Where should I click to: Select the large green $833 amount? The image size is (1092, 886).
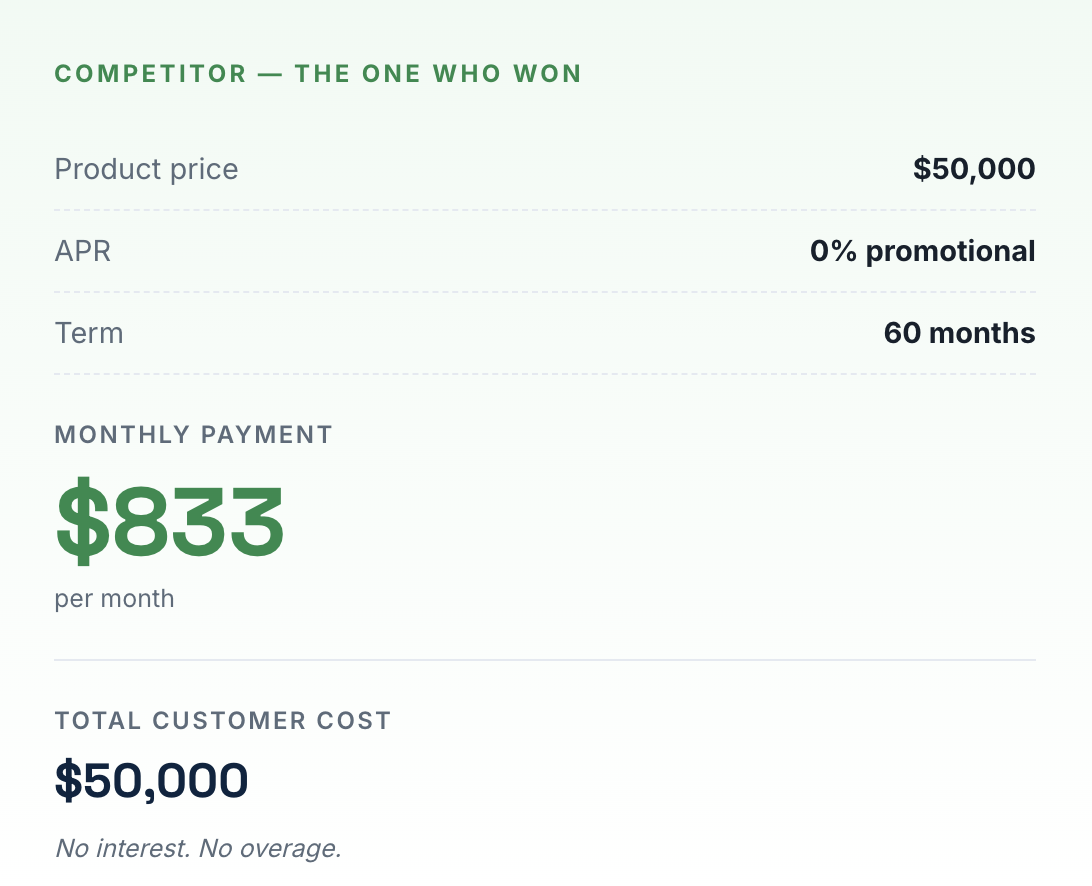(169, 522)
